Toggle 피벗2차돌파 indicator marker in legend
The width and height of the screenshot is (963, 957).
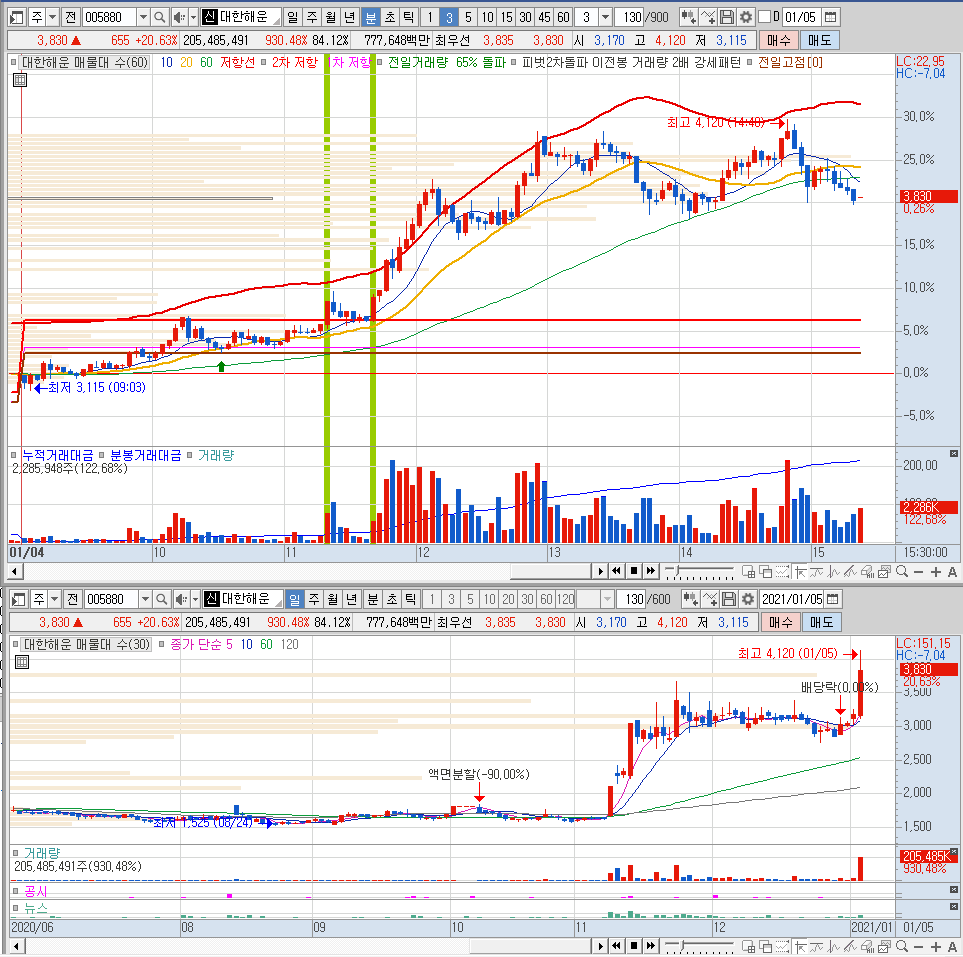click(x=514, y=62)
